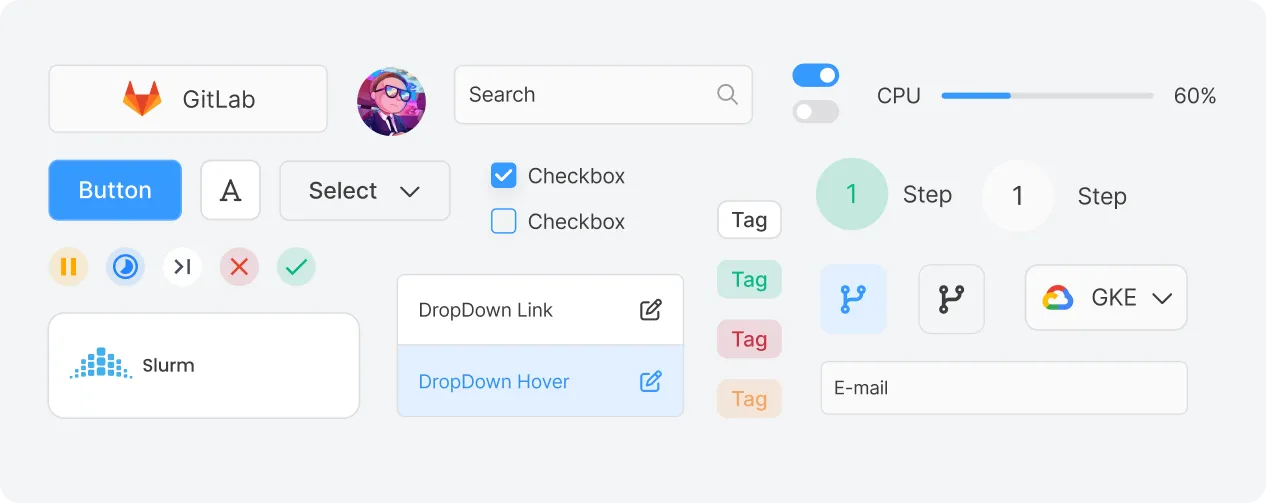The height and width of the screenshot is (503, 1266).
Task: Uncheck the checked Checkbox
Action: (504, 176)
